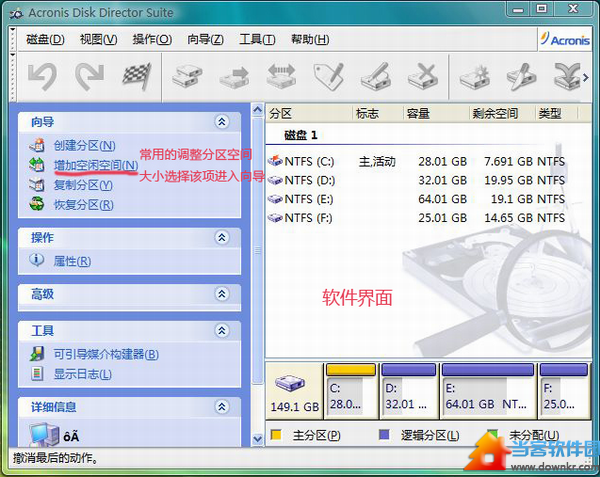Collapse the 详细信息 panel section
This screenshot has width=600, height=477.
pos(222,407)
